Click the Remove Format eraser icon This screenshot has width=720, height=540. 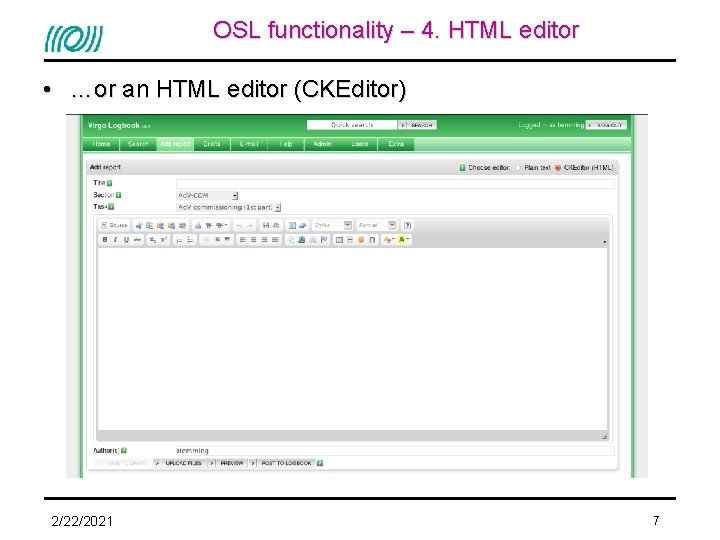pyautogui.click(x=302, y=225)
